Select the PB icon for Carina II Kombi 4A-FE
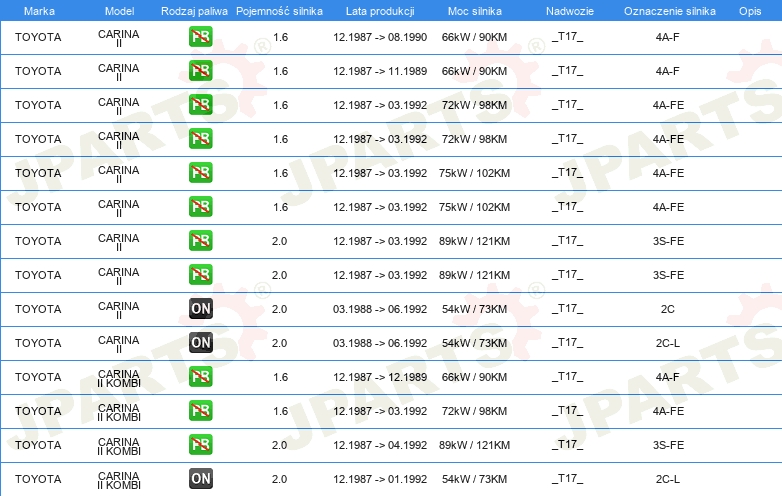Viewport: 782px width, 496px height. pos(201,411)
